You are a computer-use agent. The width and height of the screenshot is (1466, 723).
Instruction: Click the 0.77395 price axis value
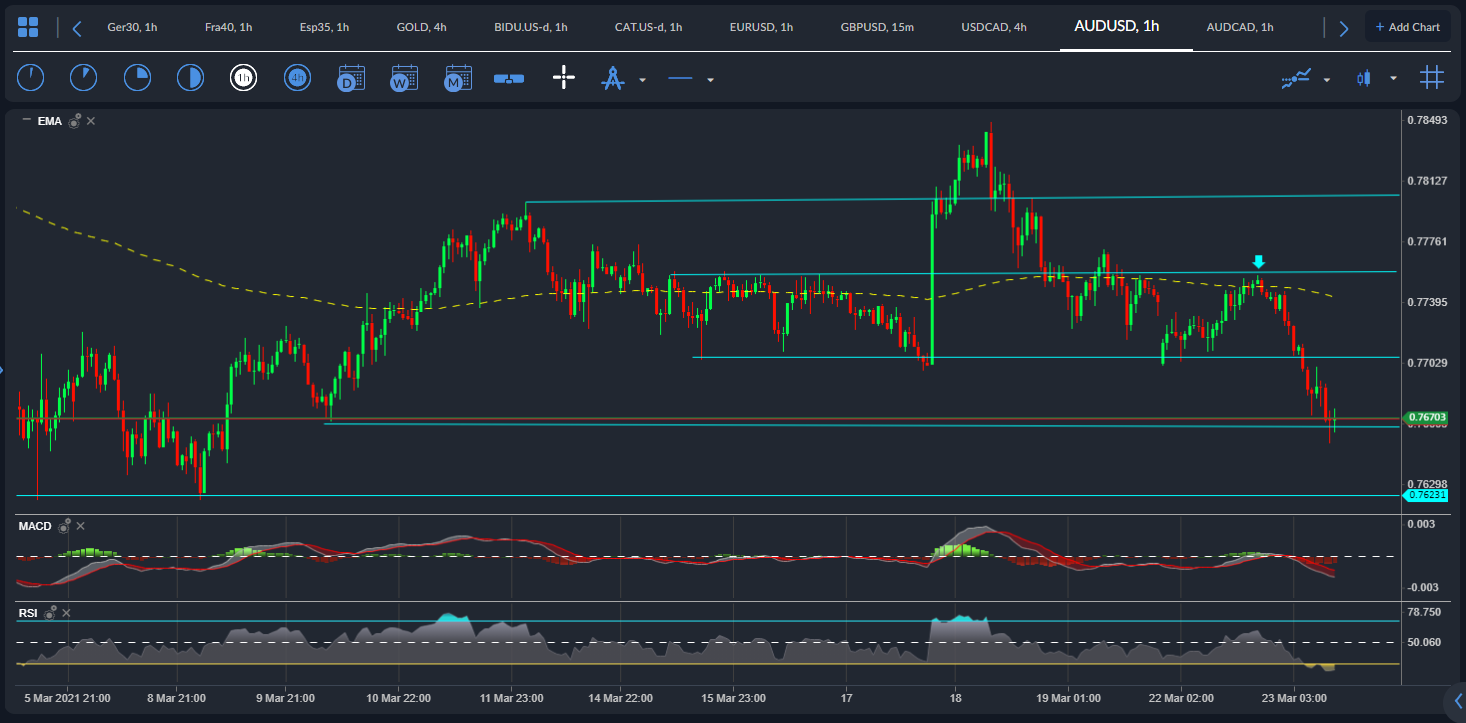pyautogui.click(x=1427, y=302)
